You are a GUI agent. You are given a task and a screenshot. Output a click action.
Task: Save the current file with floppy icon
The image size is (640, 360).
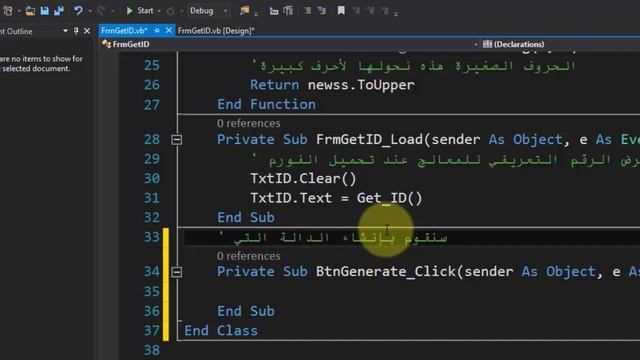coord(44,11)
